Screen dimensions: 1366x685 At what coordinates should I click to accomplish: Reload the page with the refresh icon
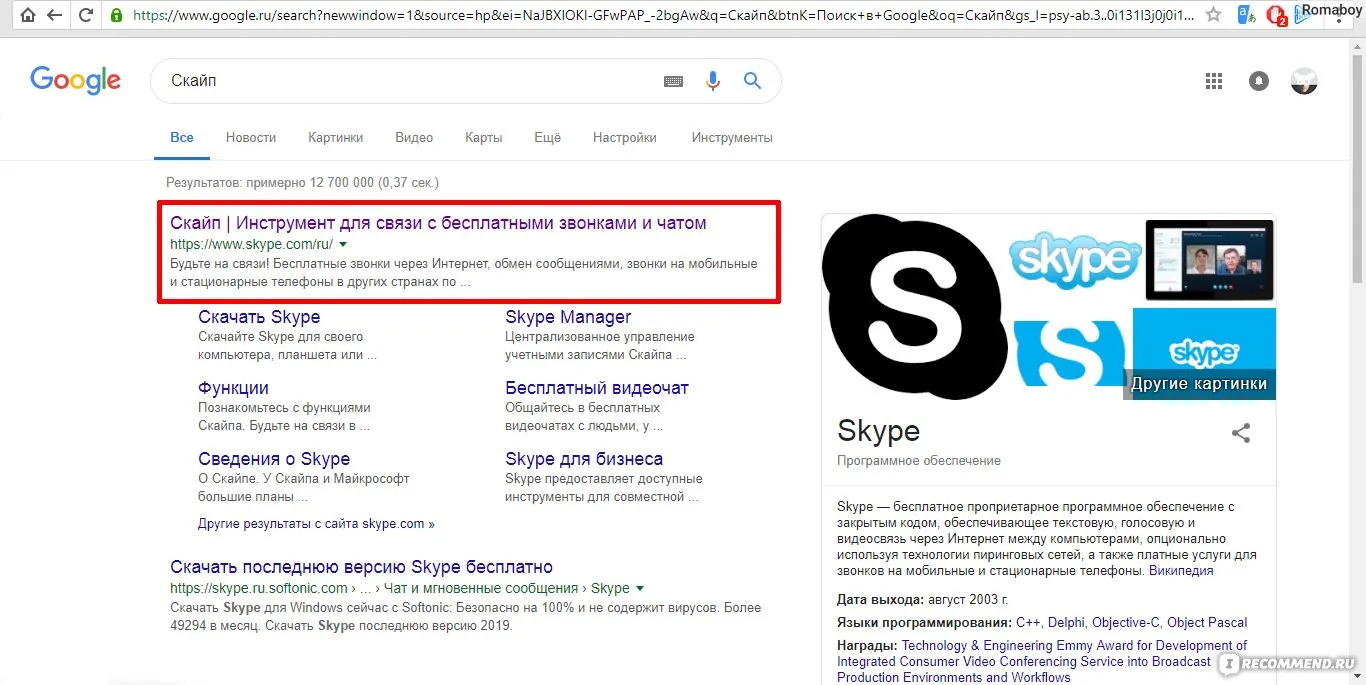86,15
